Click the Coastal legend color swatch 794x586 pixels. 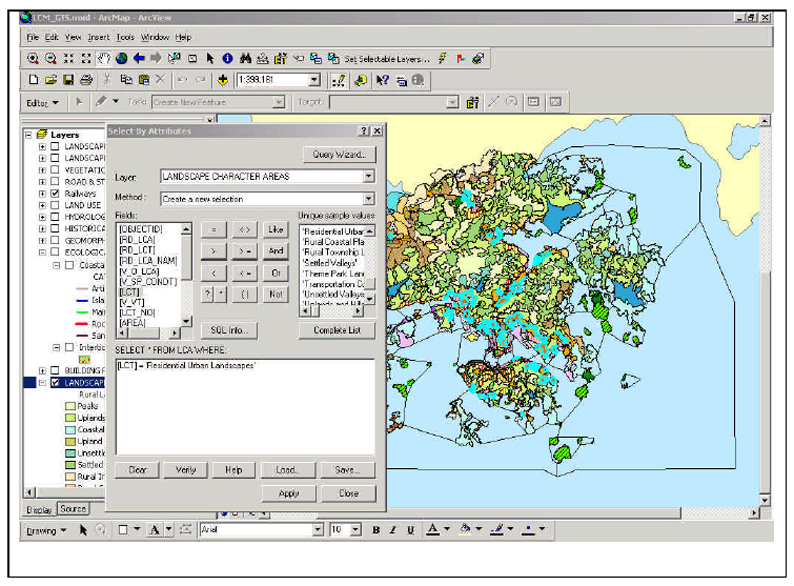pos(70,429)
